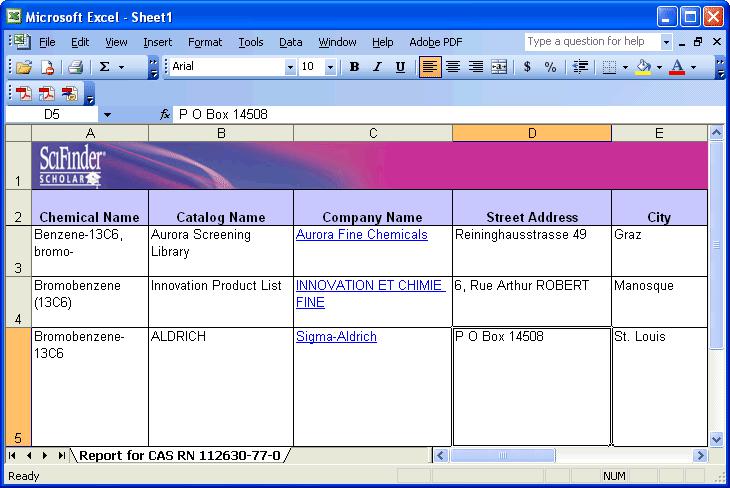Screen dimensions: 730x488
Task: Apply the Fill Color bucket
Action: tap(644, 67)
